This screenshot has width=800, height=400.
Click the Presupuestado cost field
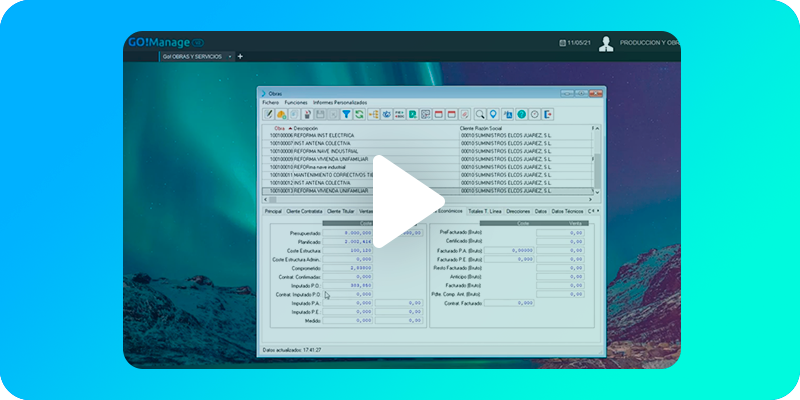point(347,233)
